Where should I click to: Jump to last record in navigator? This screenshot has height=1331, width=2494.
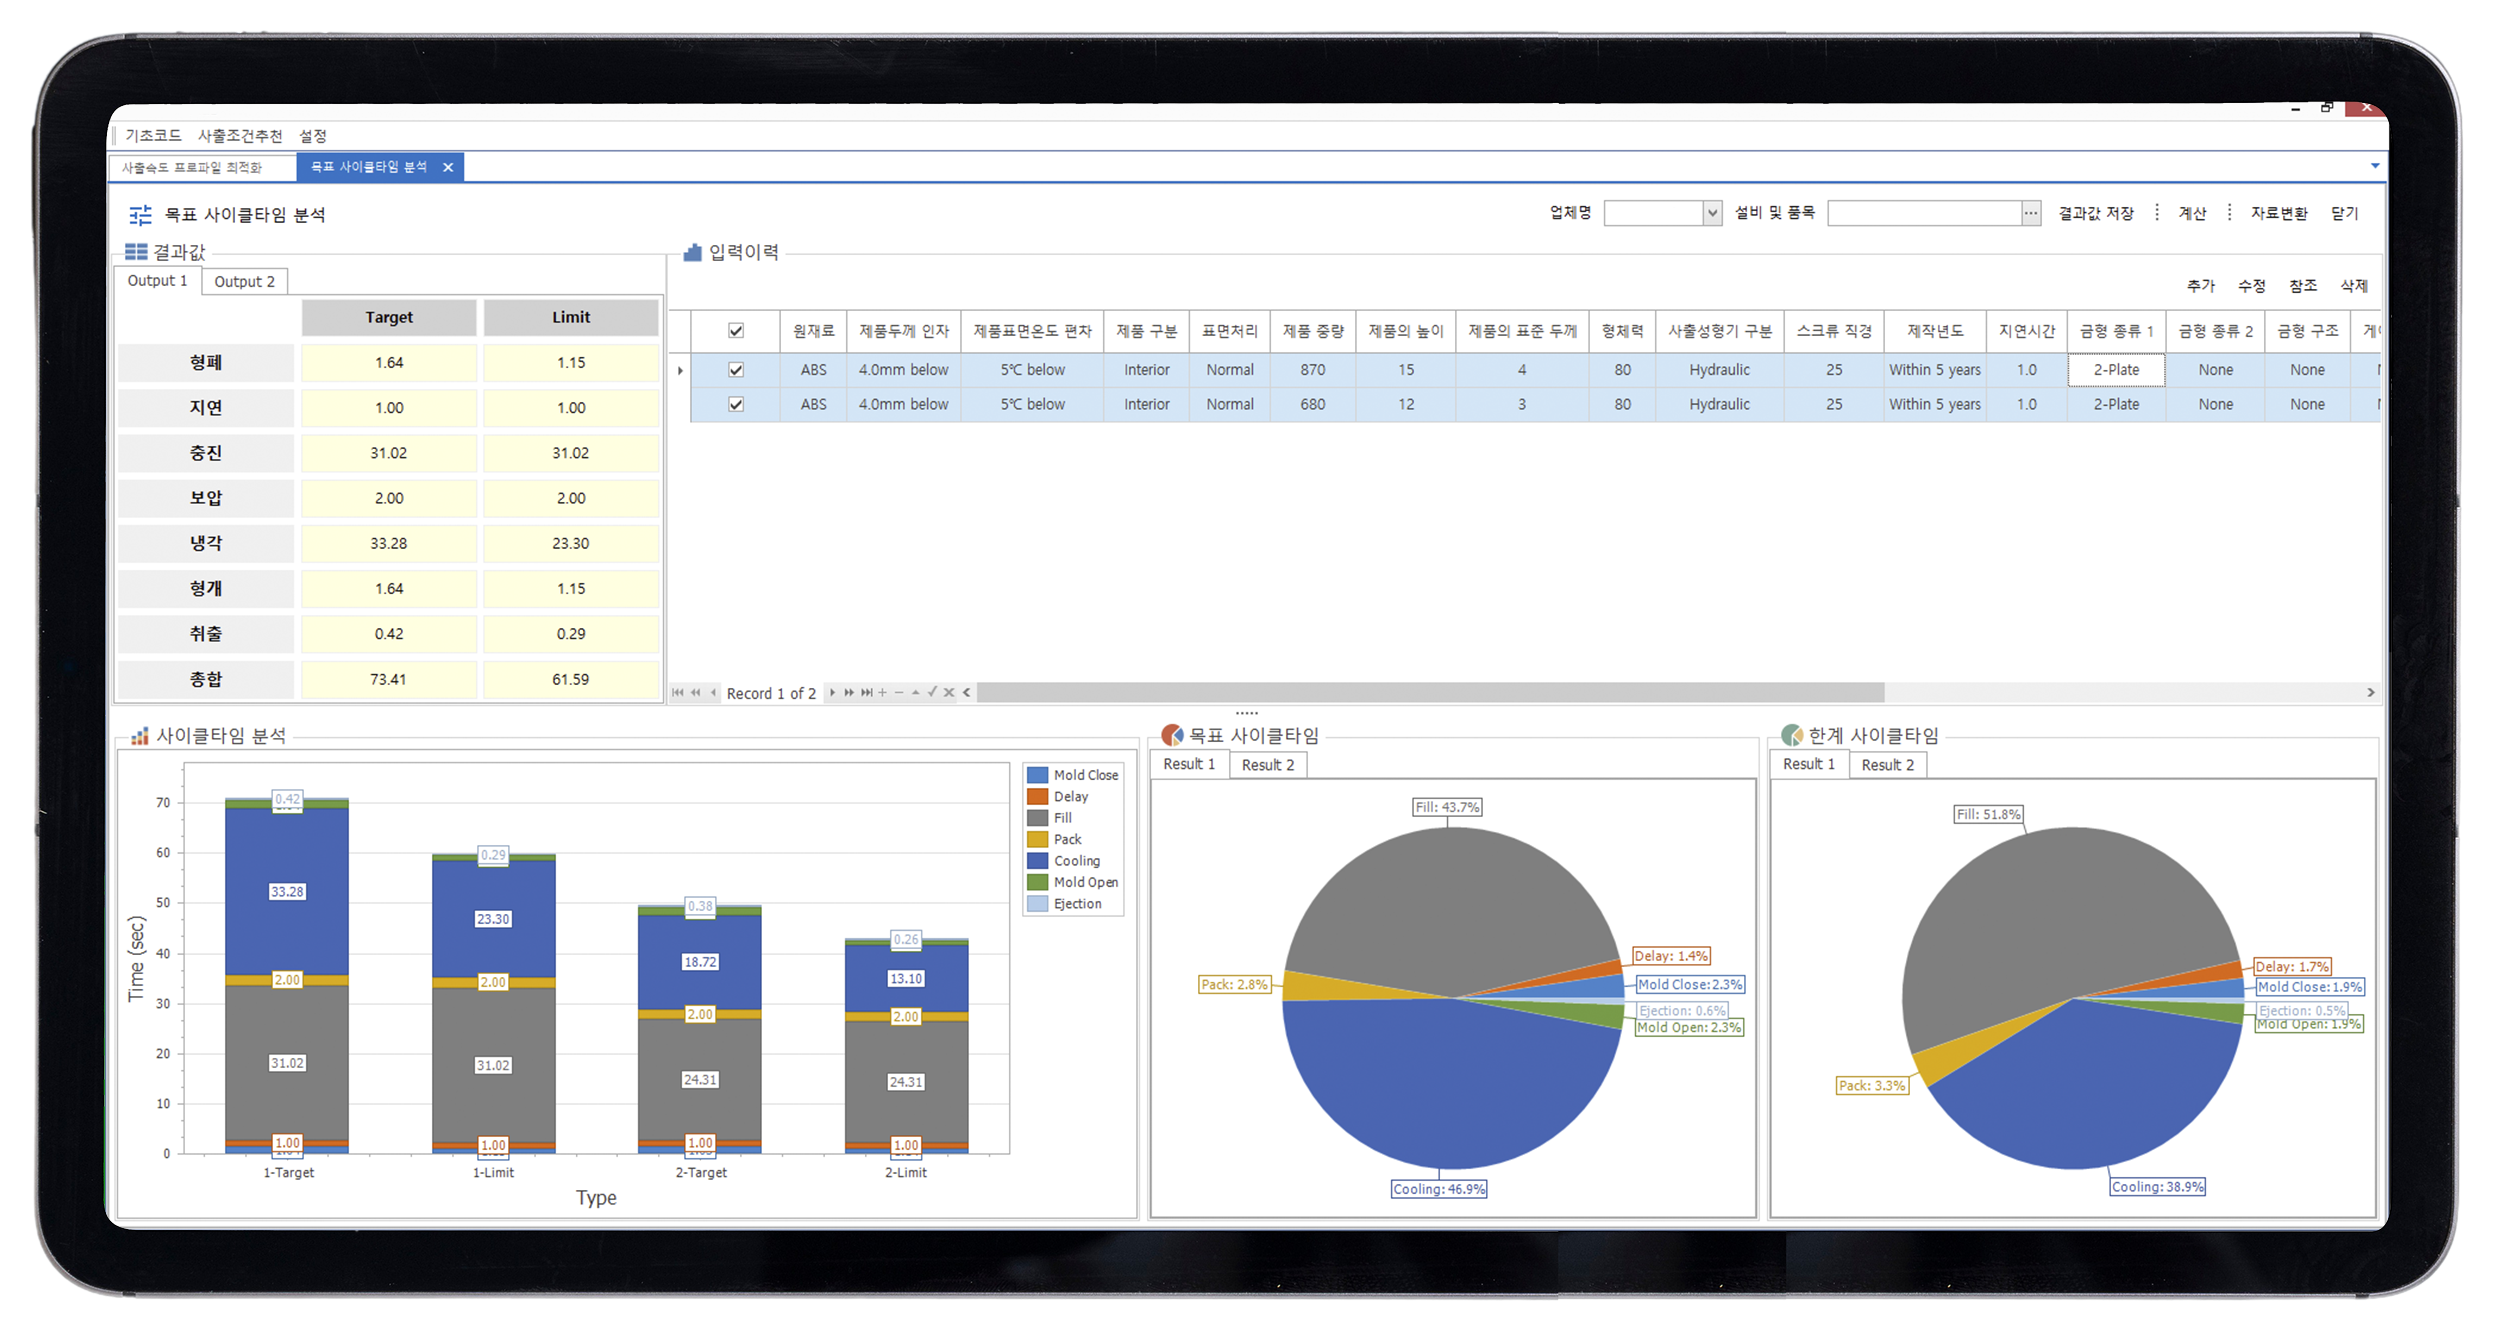pos(867,692)
